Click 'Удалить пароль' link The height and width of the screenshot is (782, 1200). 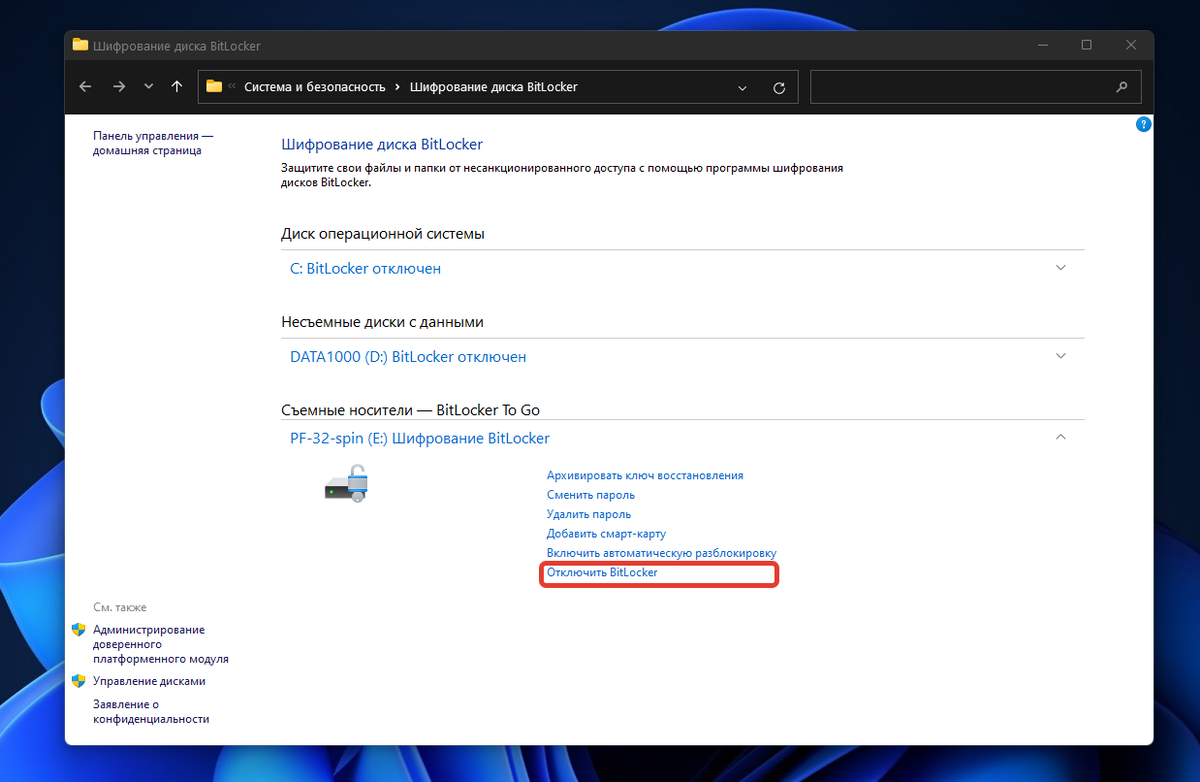(x=589, y=514)
